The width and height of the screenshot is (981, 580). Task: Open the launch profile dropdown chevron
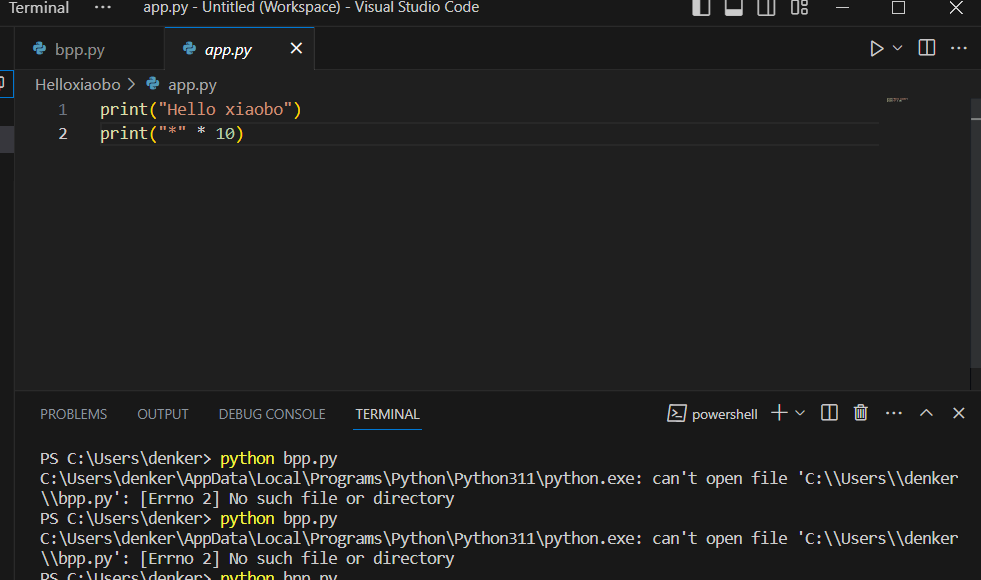[800, 413]
